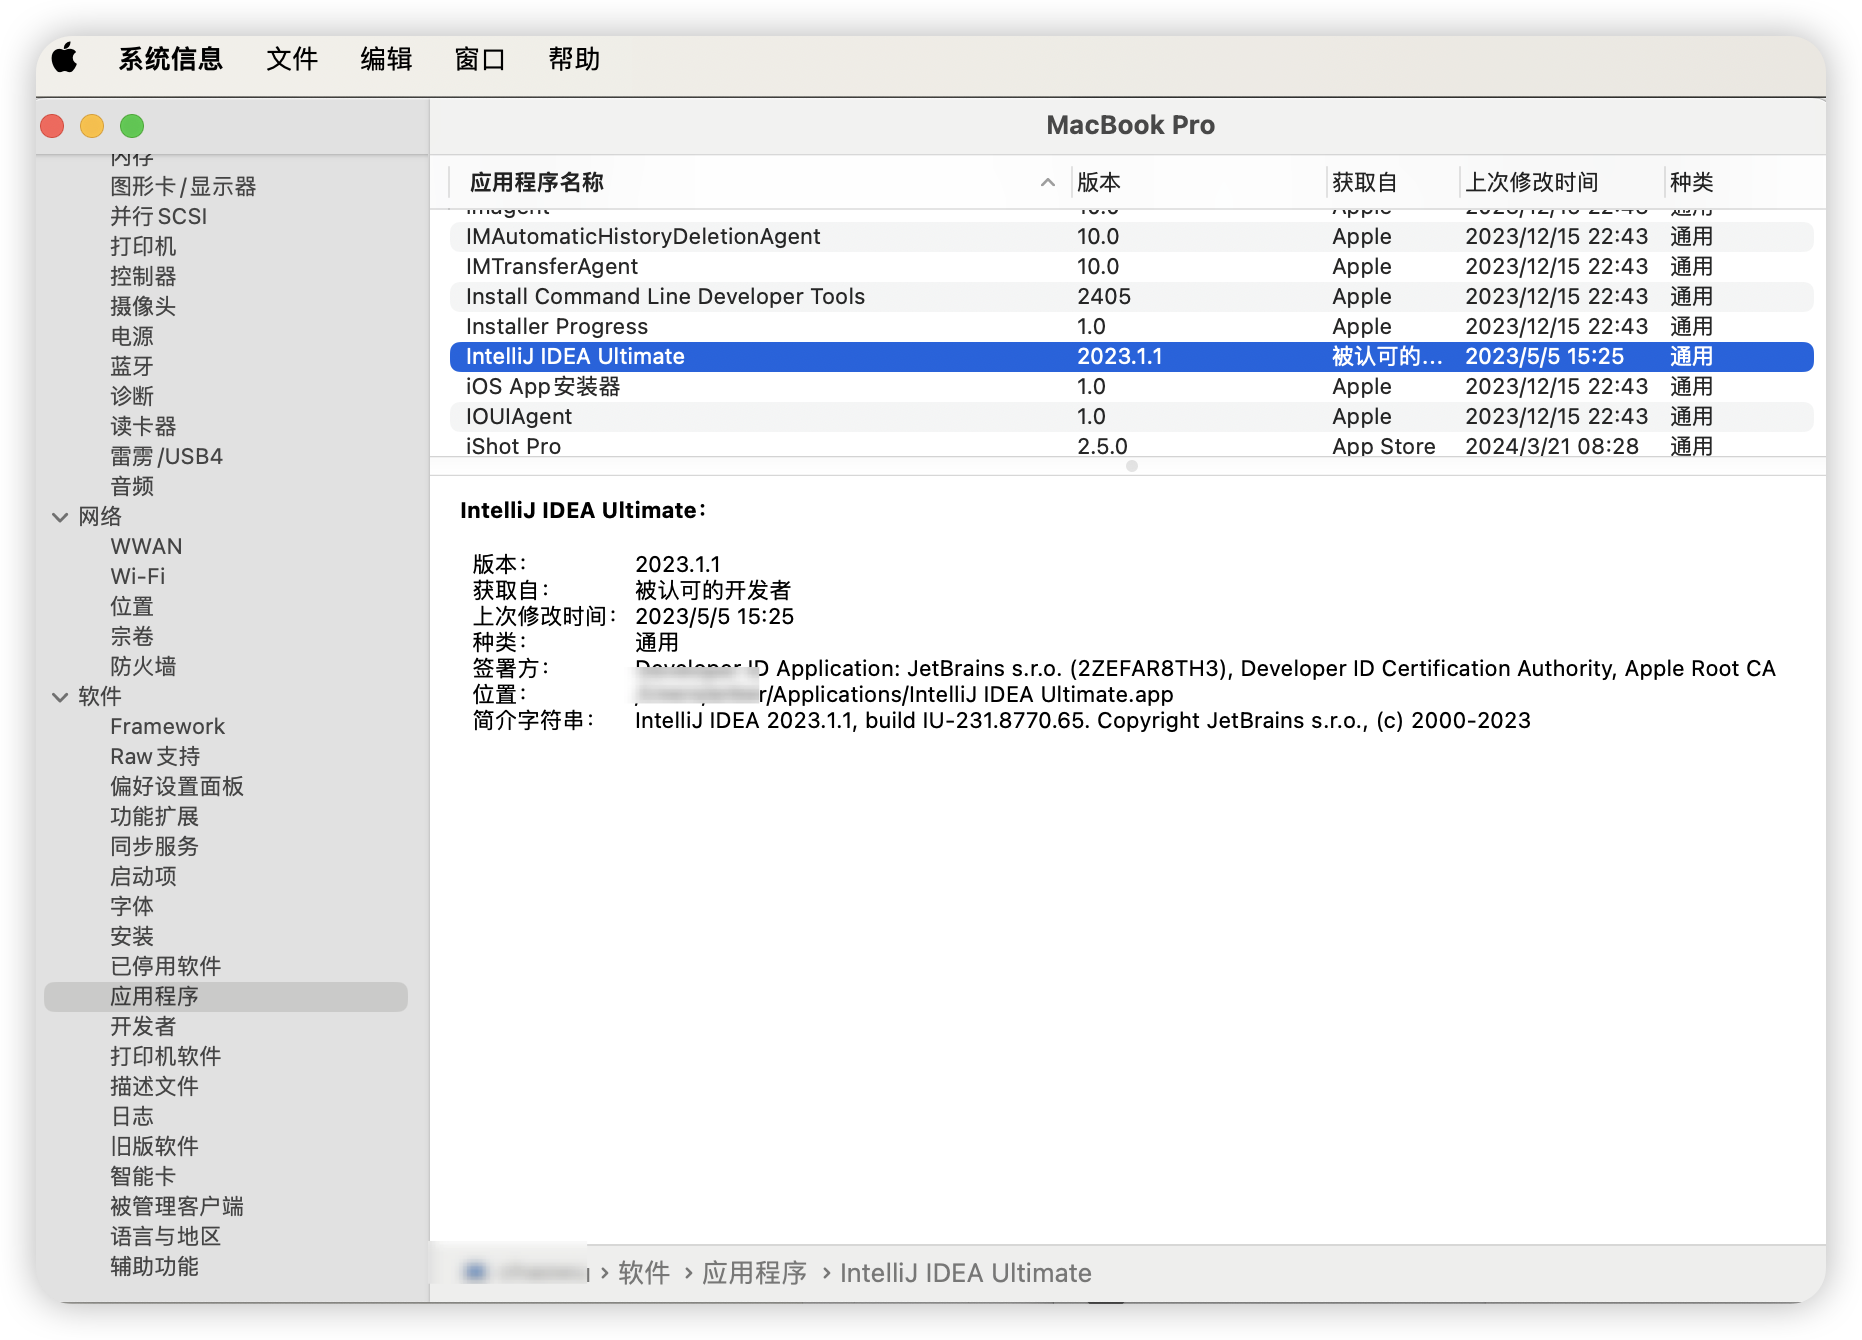Select 功能扩展 in sidebar

(154, 817)
